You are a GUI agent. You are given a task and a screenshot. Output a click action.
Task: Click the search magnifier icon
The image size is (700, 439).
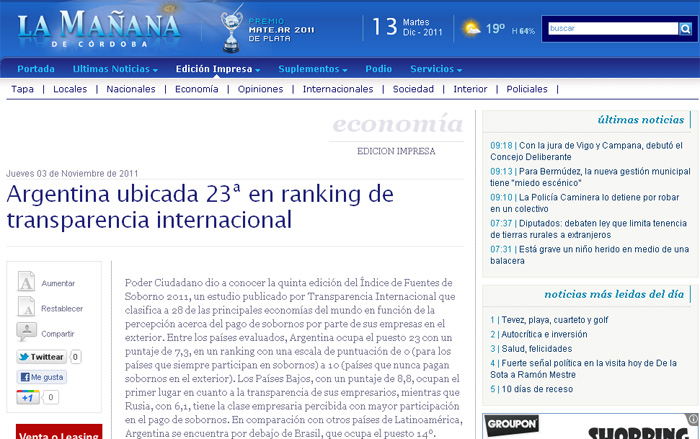(685, 29)
